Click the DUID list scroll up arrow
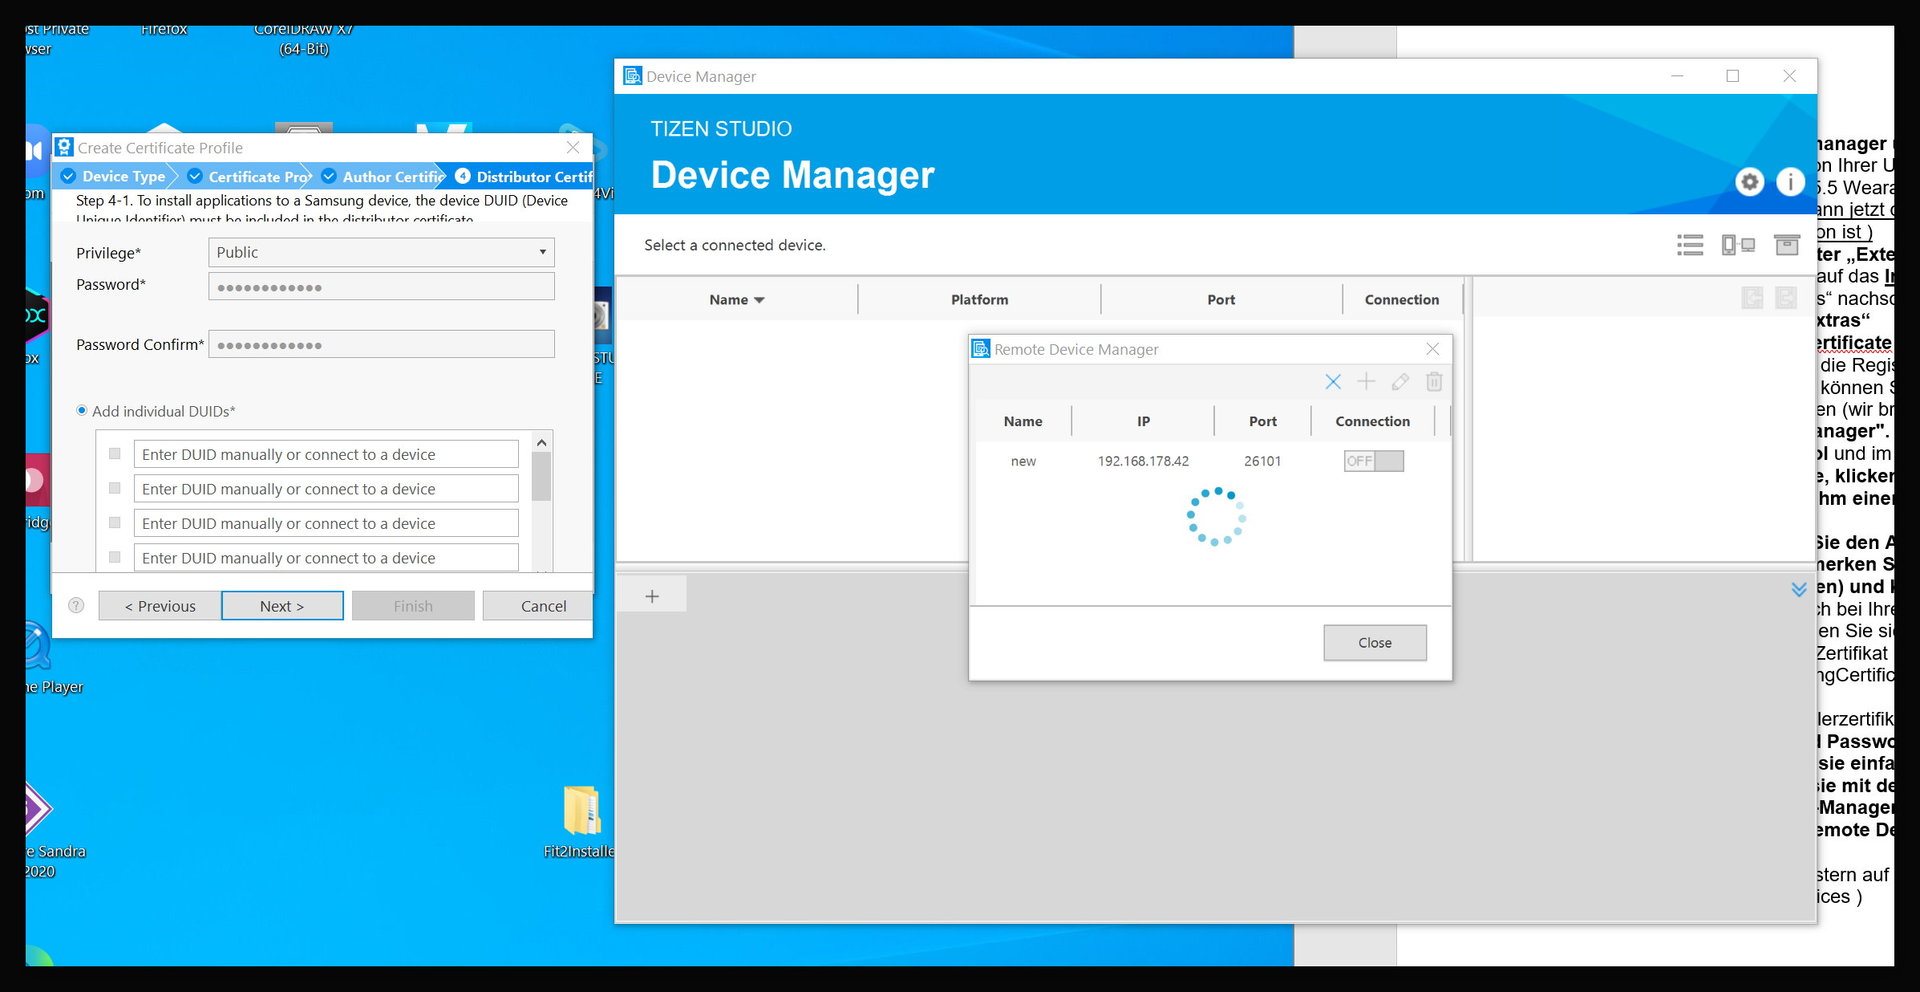 [x=542, y=442]
